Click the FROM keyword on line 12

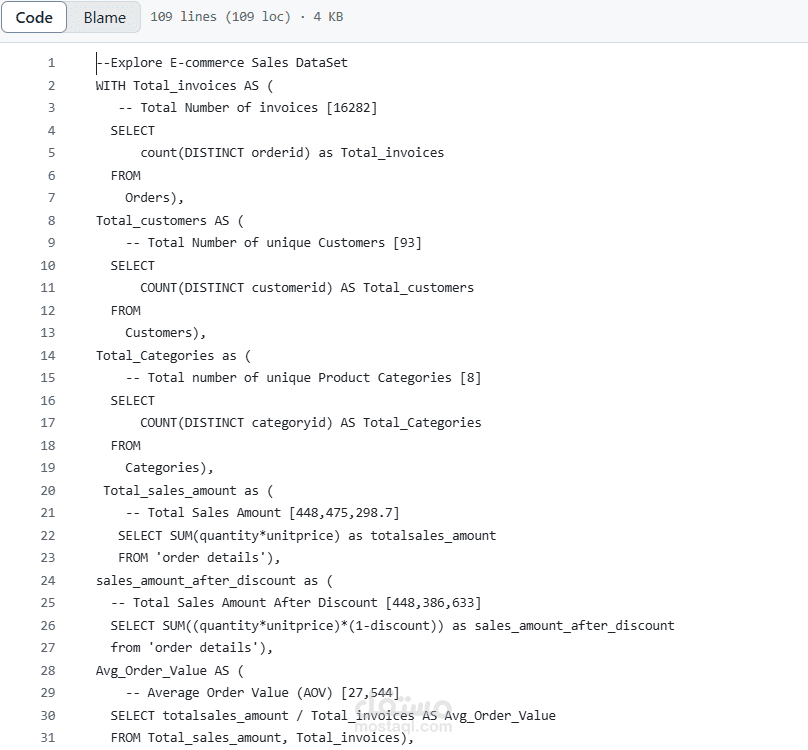pyautogui.click(x=125, y=311)
